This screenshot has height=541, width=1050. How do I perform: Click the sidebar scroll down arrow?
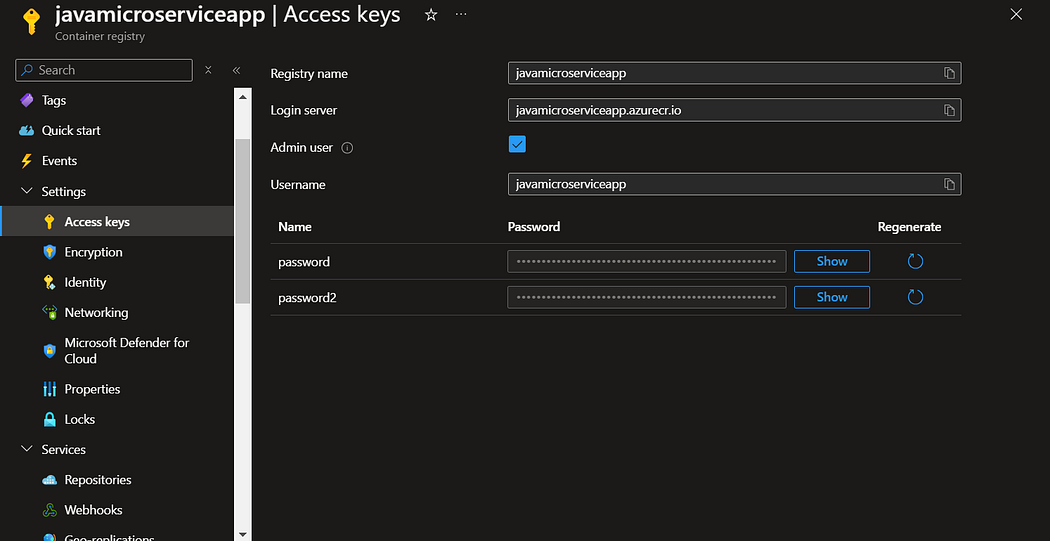[x=242, y=534]
